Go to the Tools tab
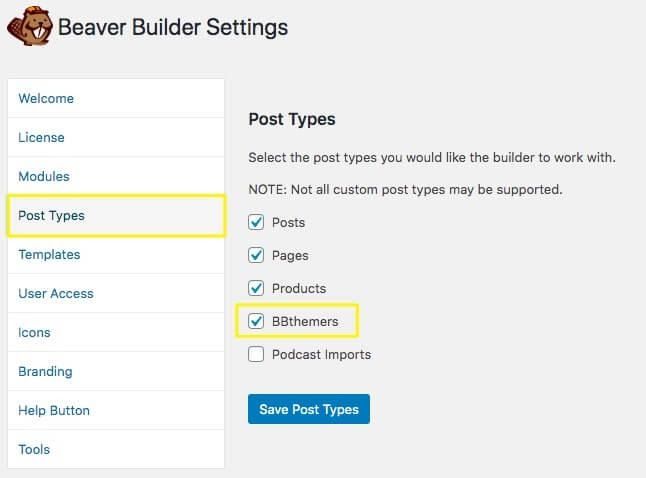The image size is (646, 478). [116, 449]
